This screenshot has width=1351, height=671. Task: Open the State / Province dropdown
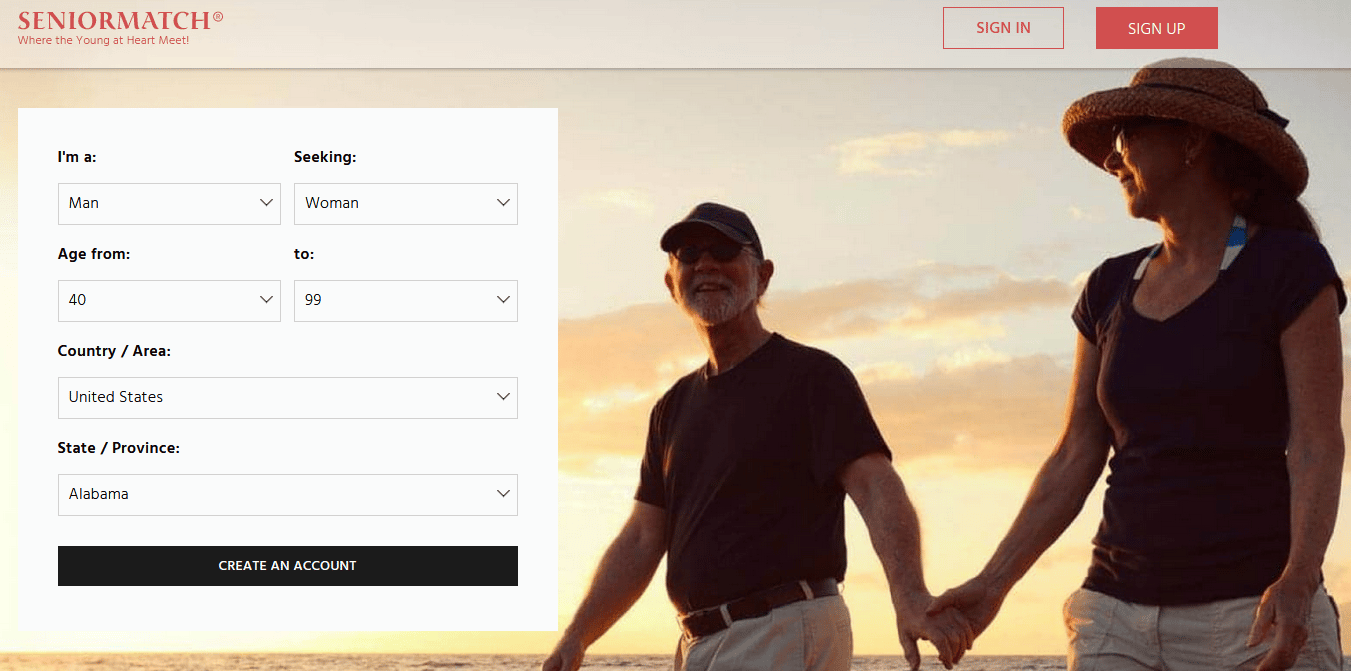click(288, 495)
